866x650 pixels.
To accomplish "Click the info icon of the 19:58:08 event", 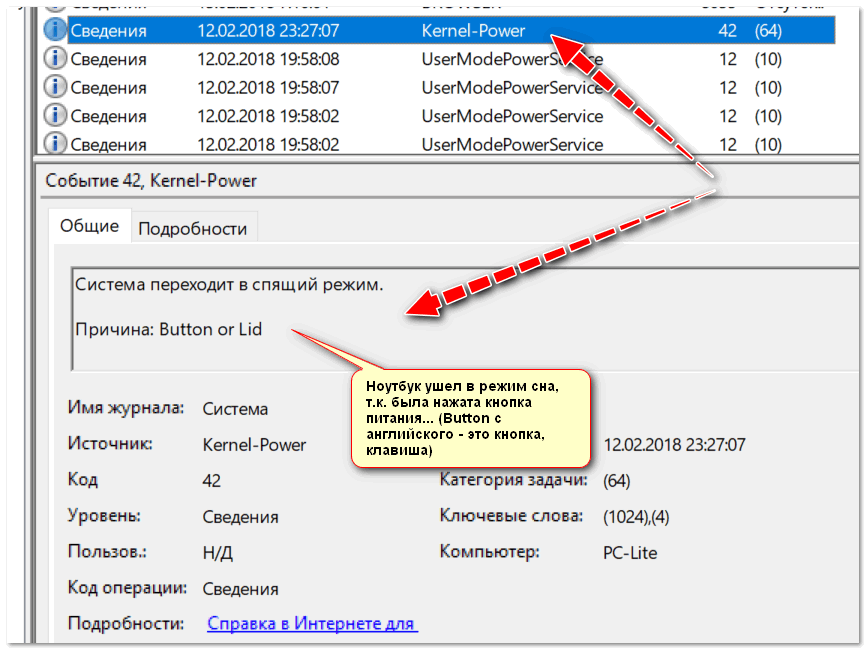I will click(55, 58).
